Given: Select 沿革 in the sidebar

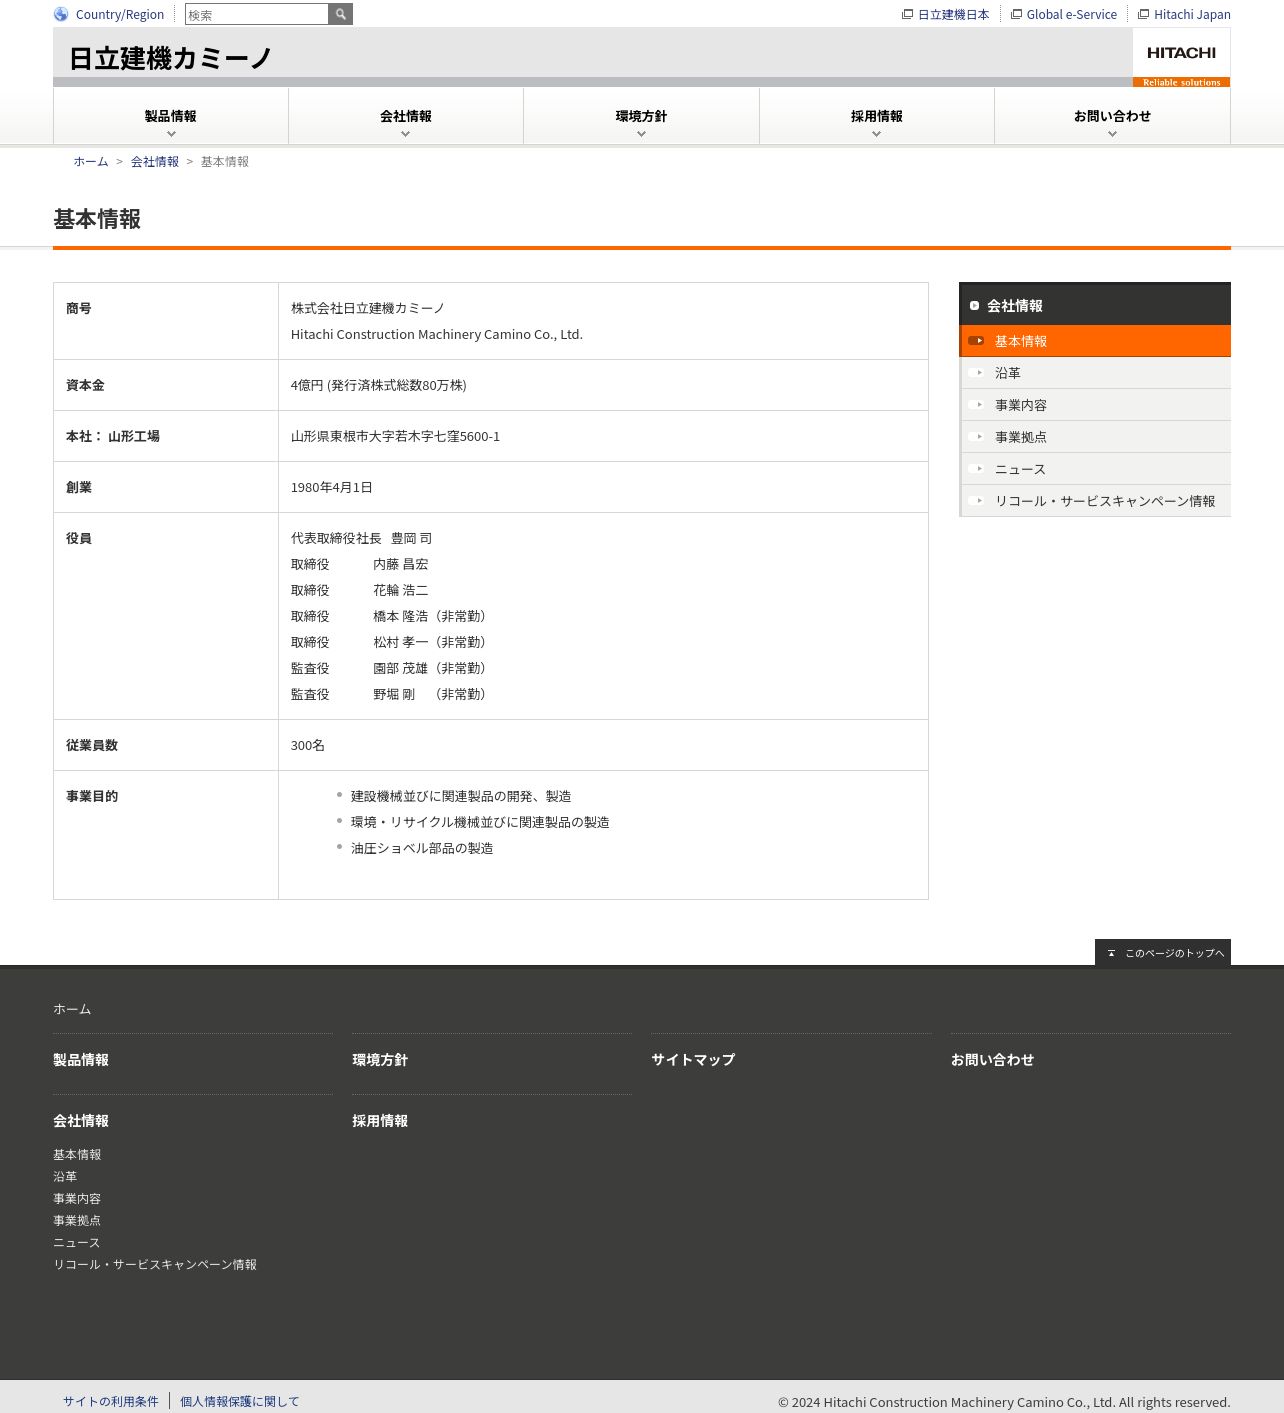Looking at the screenshot, I should coord(1095,373).
